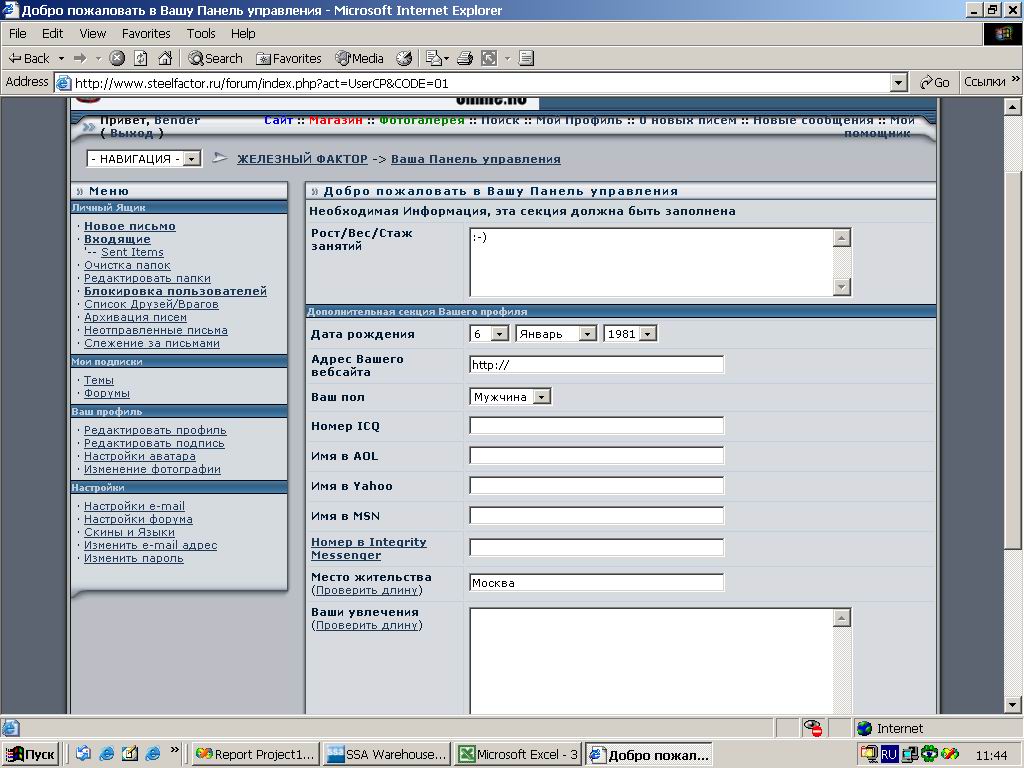Image resolution: width=1024 pixels, height=768 pixels.
Task: Open the НАВИГАЦИЯ dropdown
Action: point(192,159)
